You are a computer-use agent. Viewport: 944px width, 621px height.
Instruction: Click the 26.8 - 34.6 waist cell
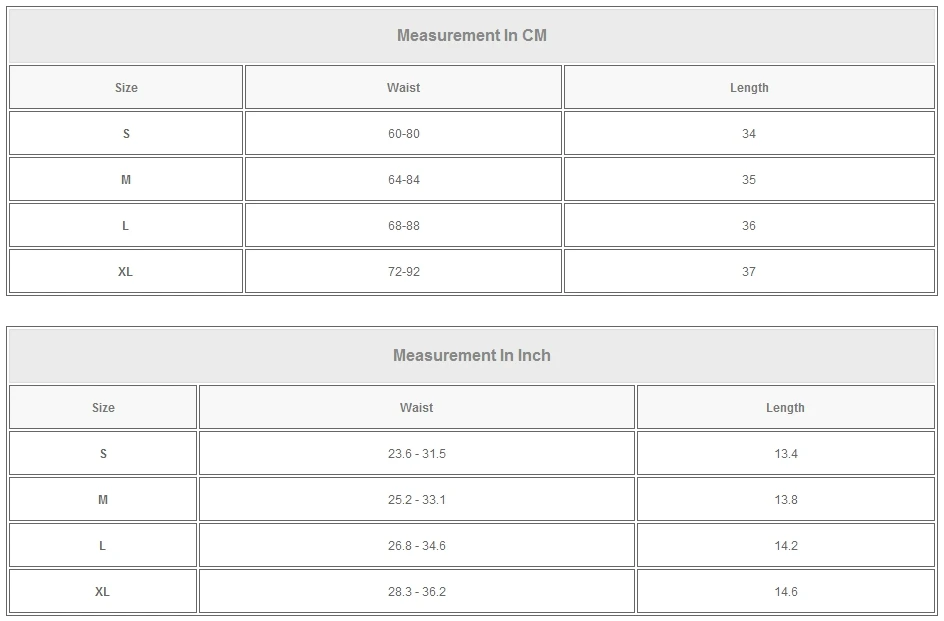[x=416, y=546]
